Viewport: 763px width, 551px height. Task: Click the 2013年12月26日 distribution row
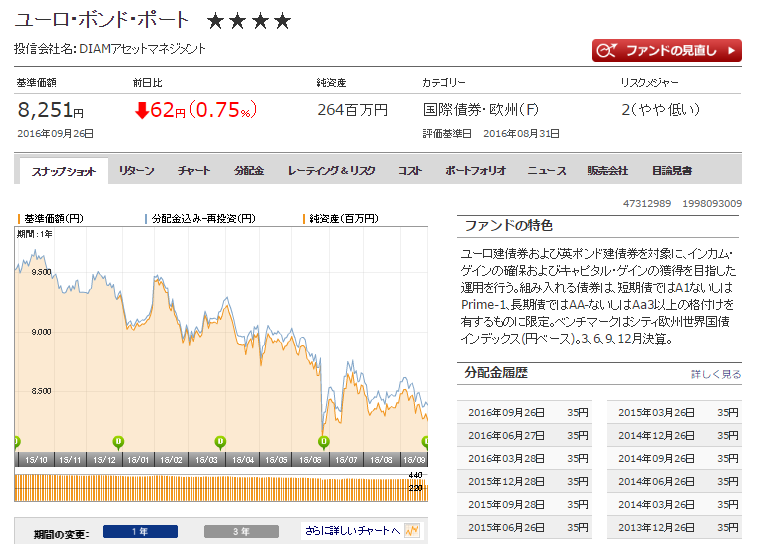tap(674, 527)
